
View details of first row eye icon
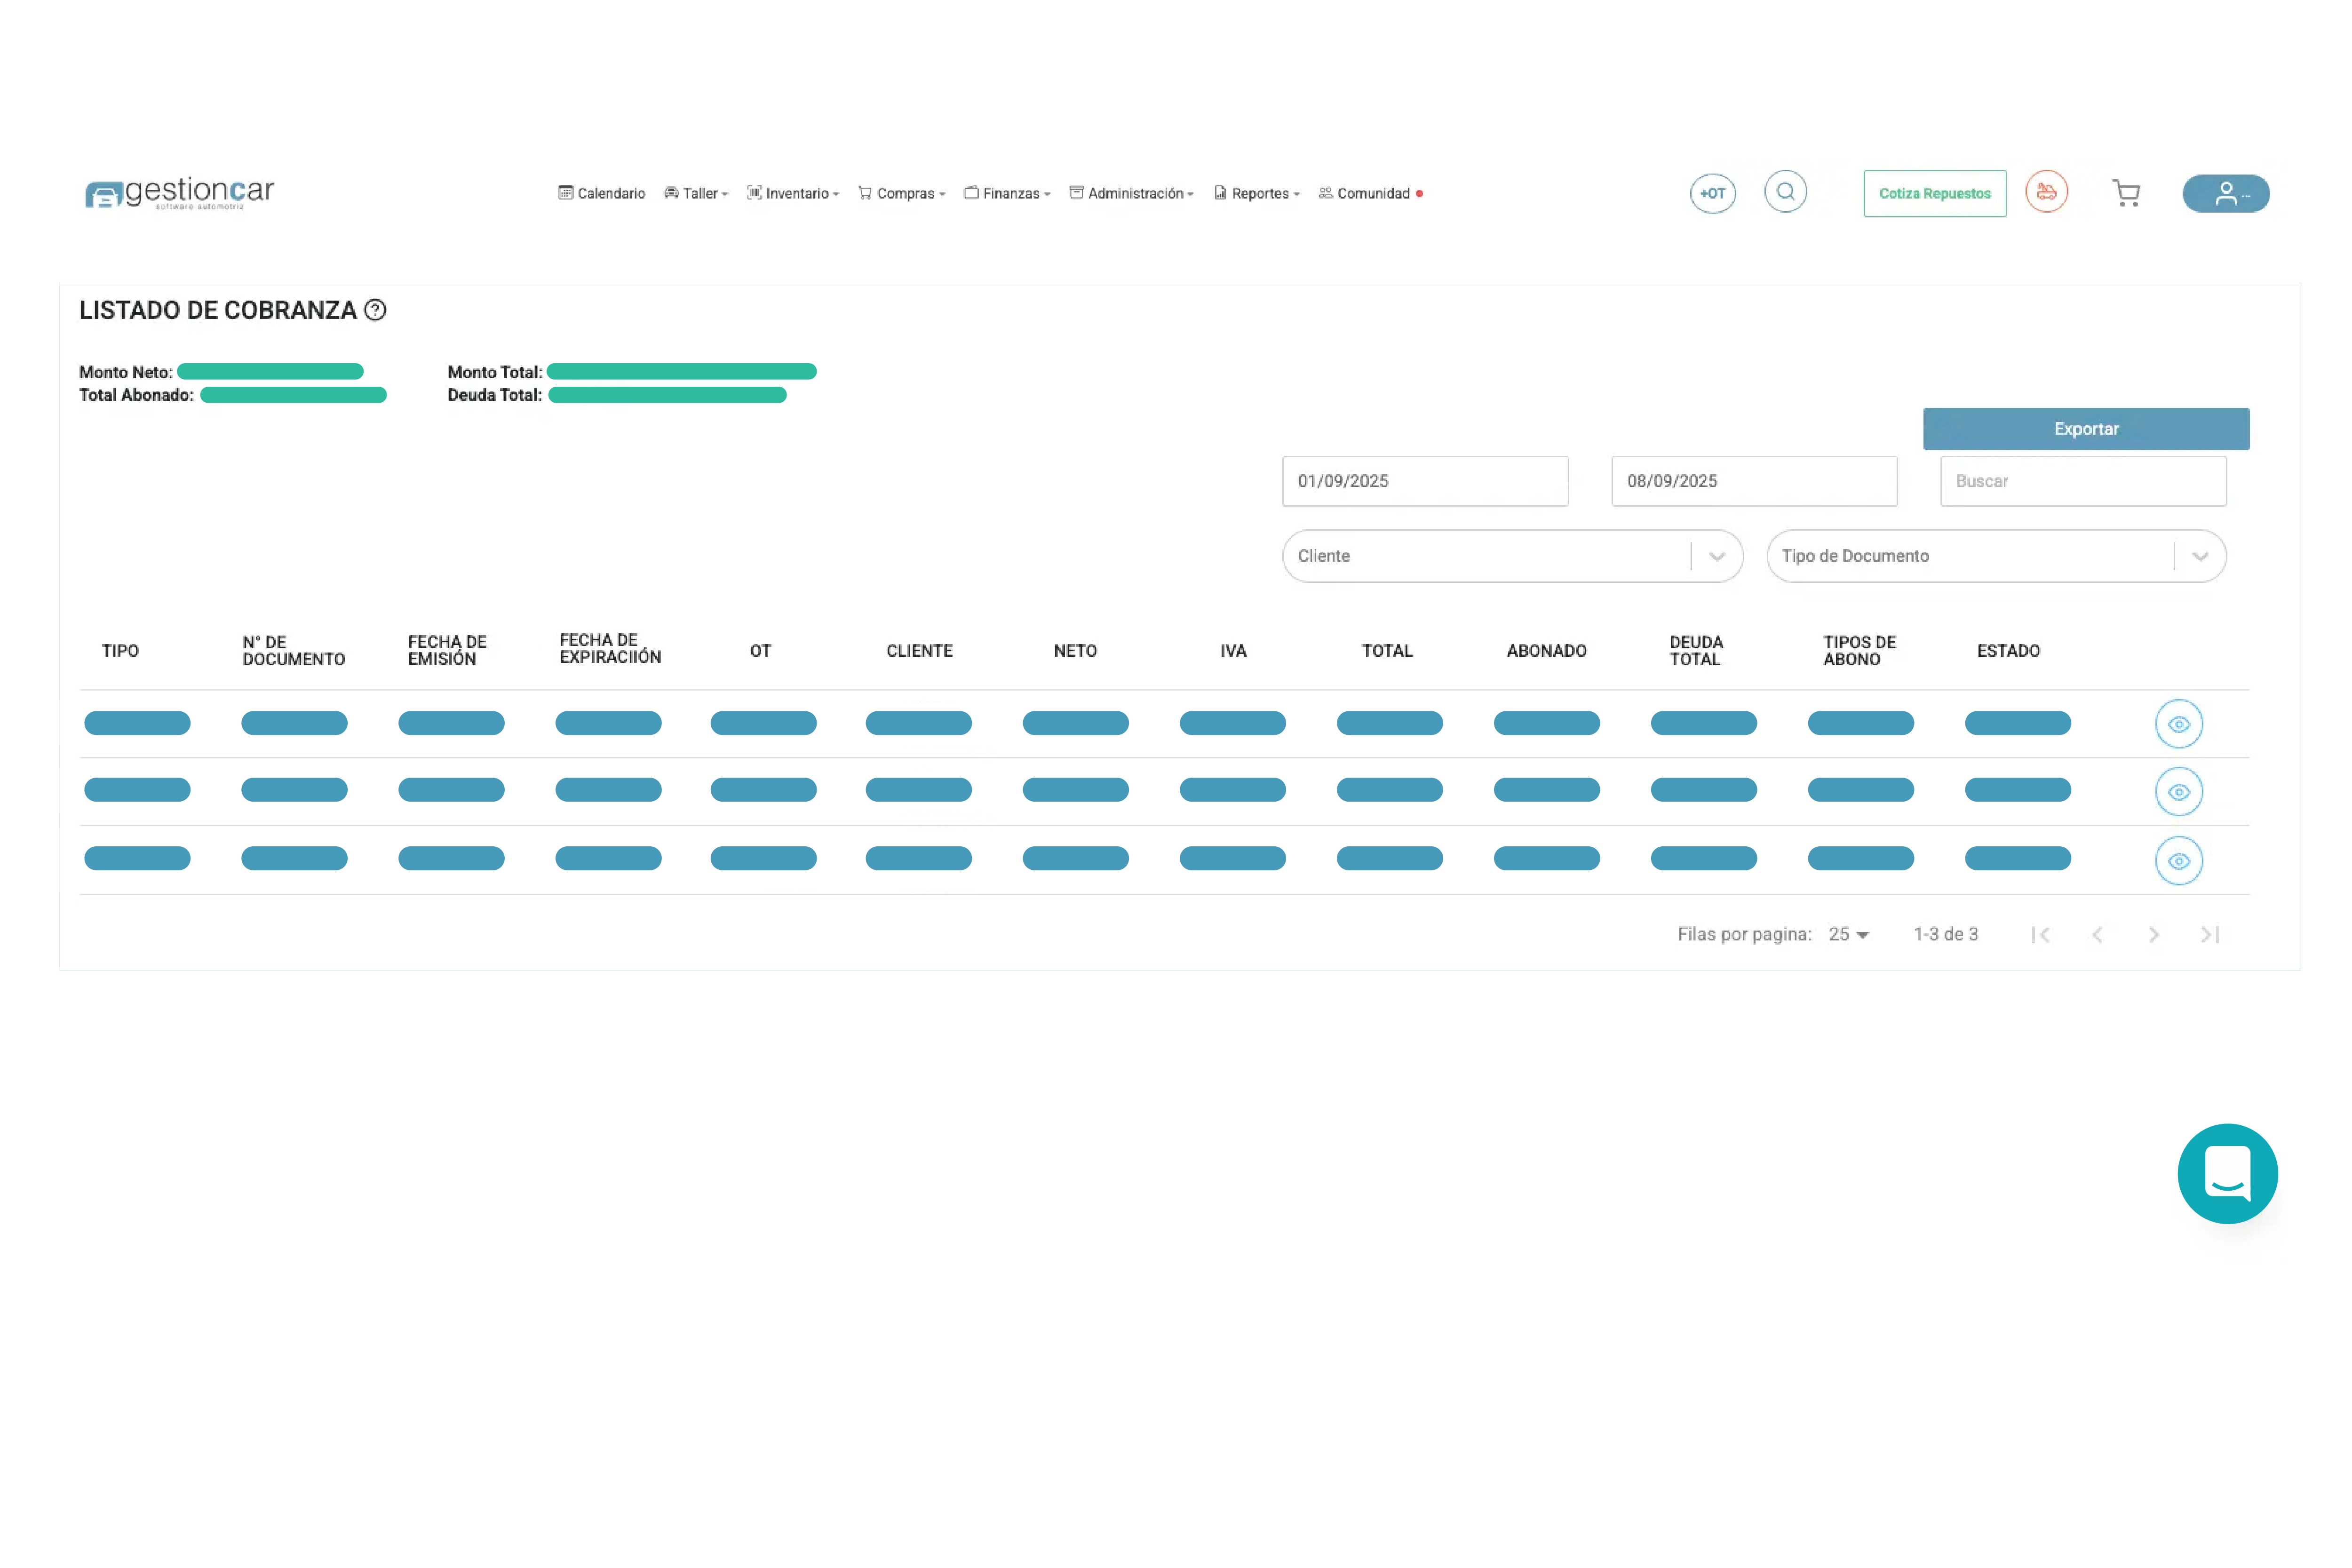click(x=2178, y=724)
